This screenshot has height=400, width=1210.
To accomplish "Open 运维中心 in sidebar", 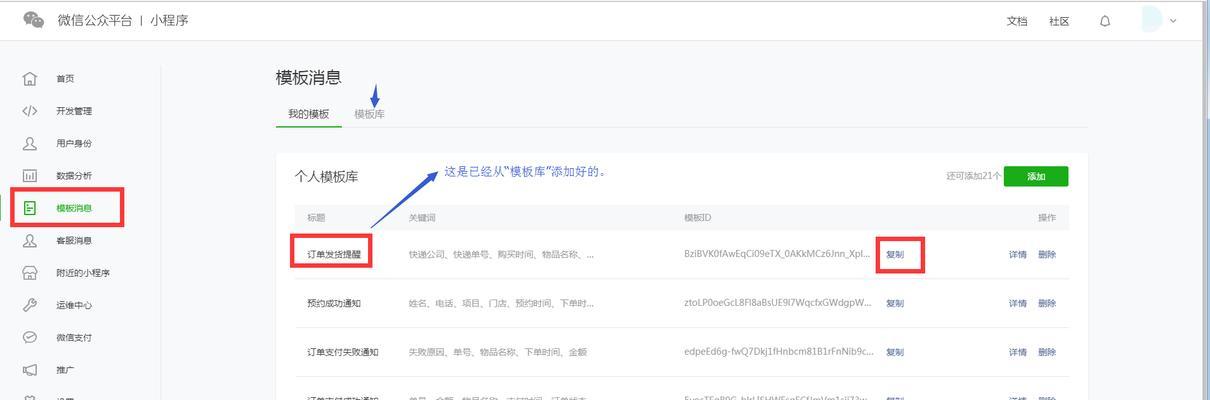I will coord(74,305).
